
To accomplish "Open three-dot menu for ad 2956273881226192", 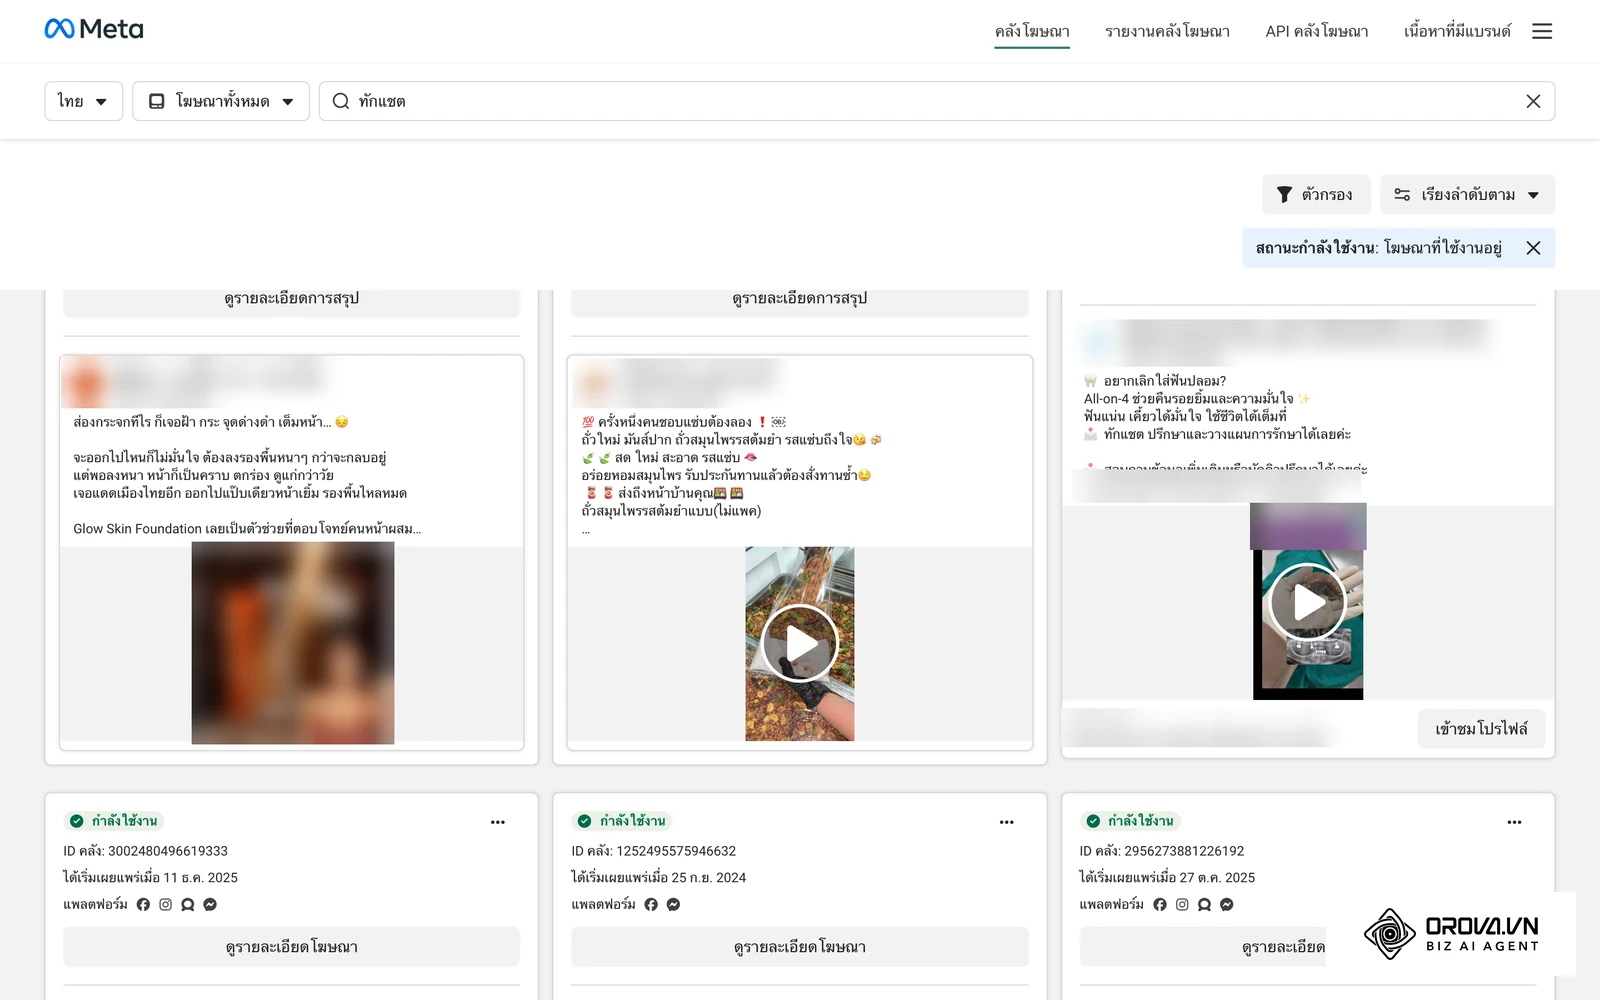I will 1514,822.
